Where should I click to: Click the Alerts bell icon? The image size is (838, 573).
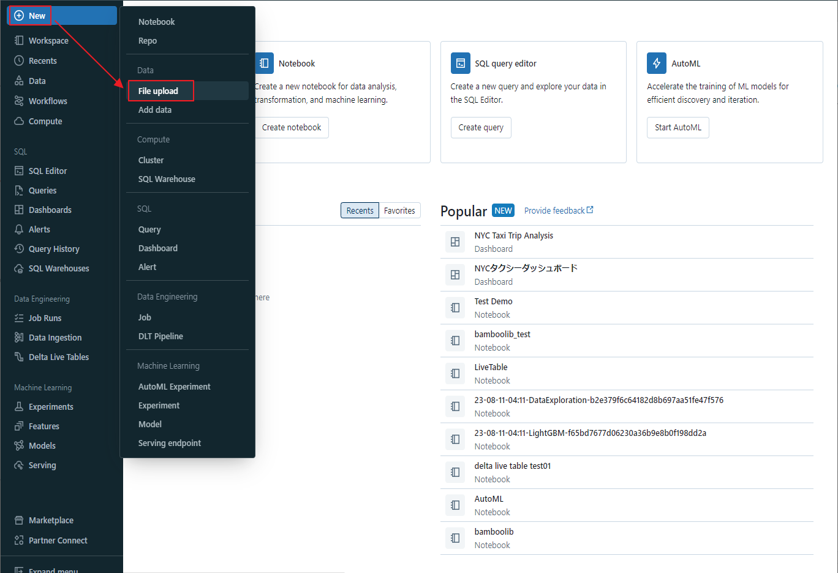(19, 229)
